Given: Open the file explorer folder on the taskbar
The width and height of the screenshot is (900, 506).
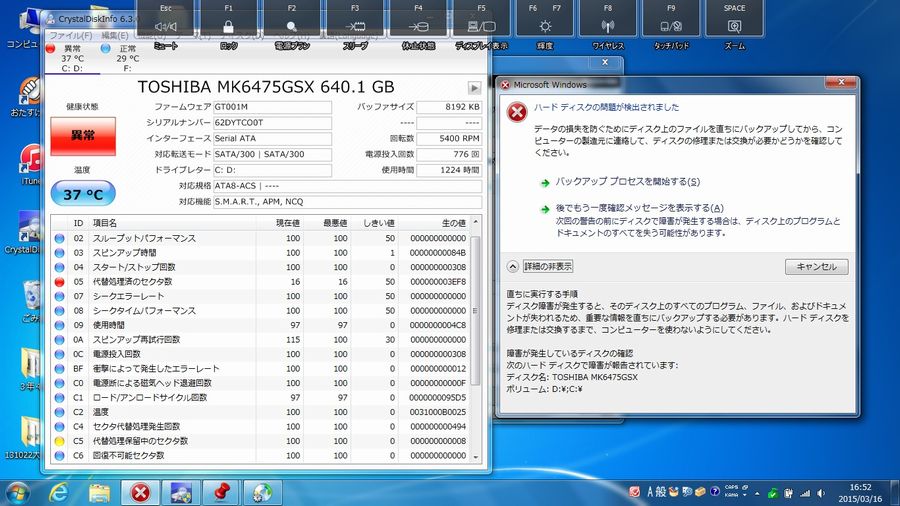Looking at the screenshot, I should (99, 492).
